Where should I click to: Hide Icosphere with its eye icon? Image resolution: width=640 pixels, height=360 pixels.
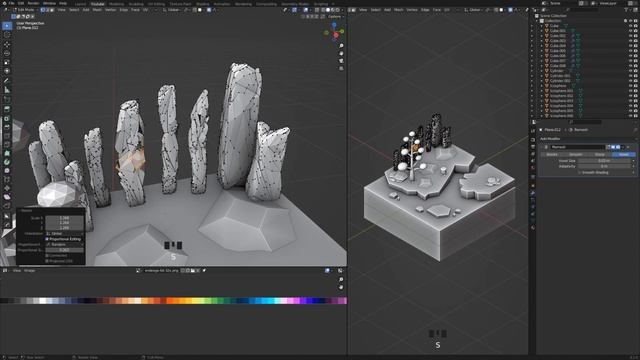pyautogui.click(x=631, y=86)
